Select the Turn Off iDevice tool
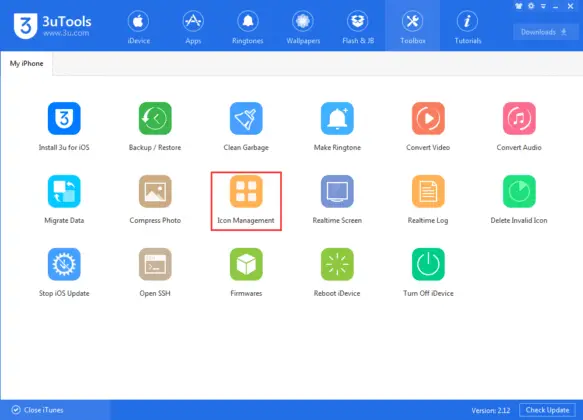 pyautogui.click(x=428, y=272)
